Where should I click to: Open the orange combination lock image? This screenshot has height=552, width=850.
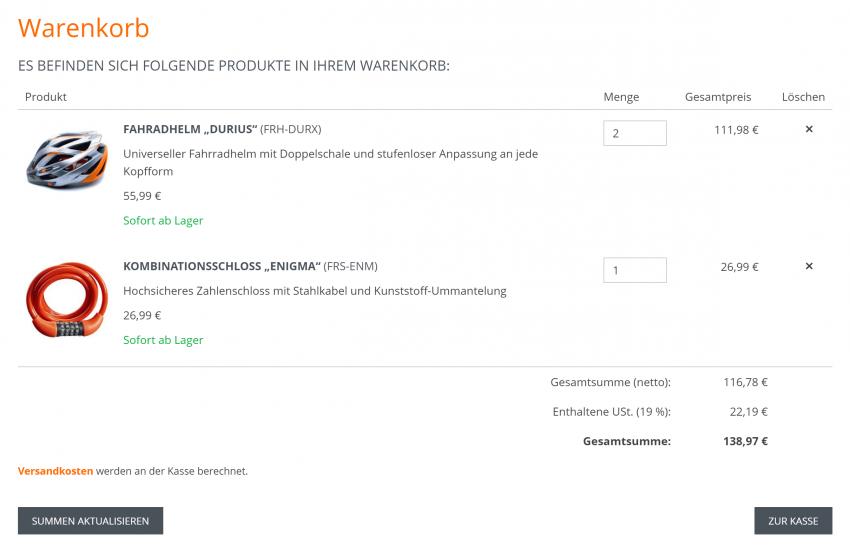(66, 300)
